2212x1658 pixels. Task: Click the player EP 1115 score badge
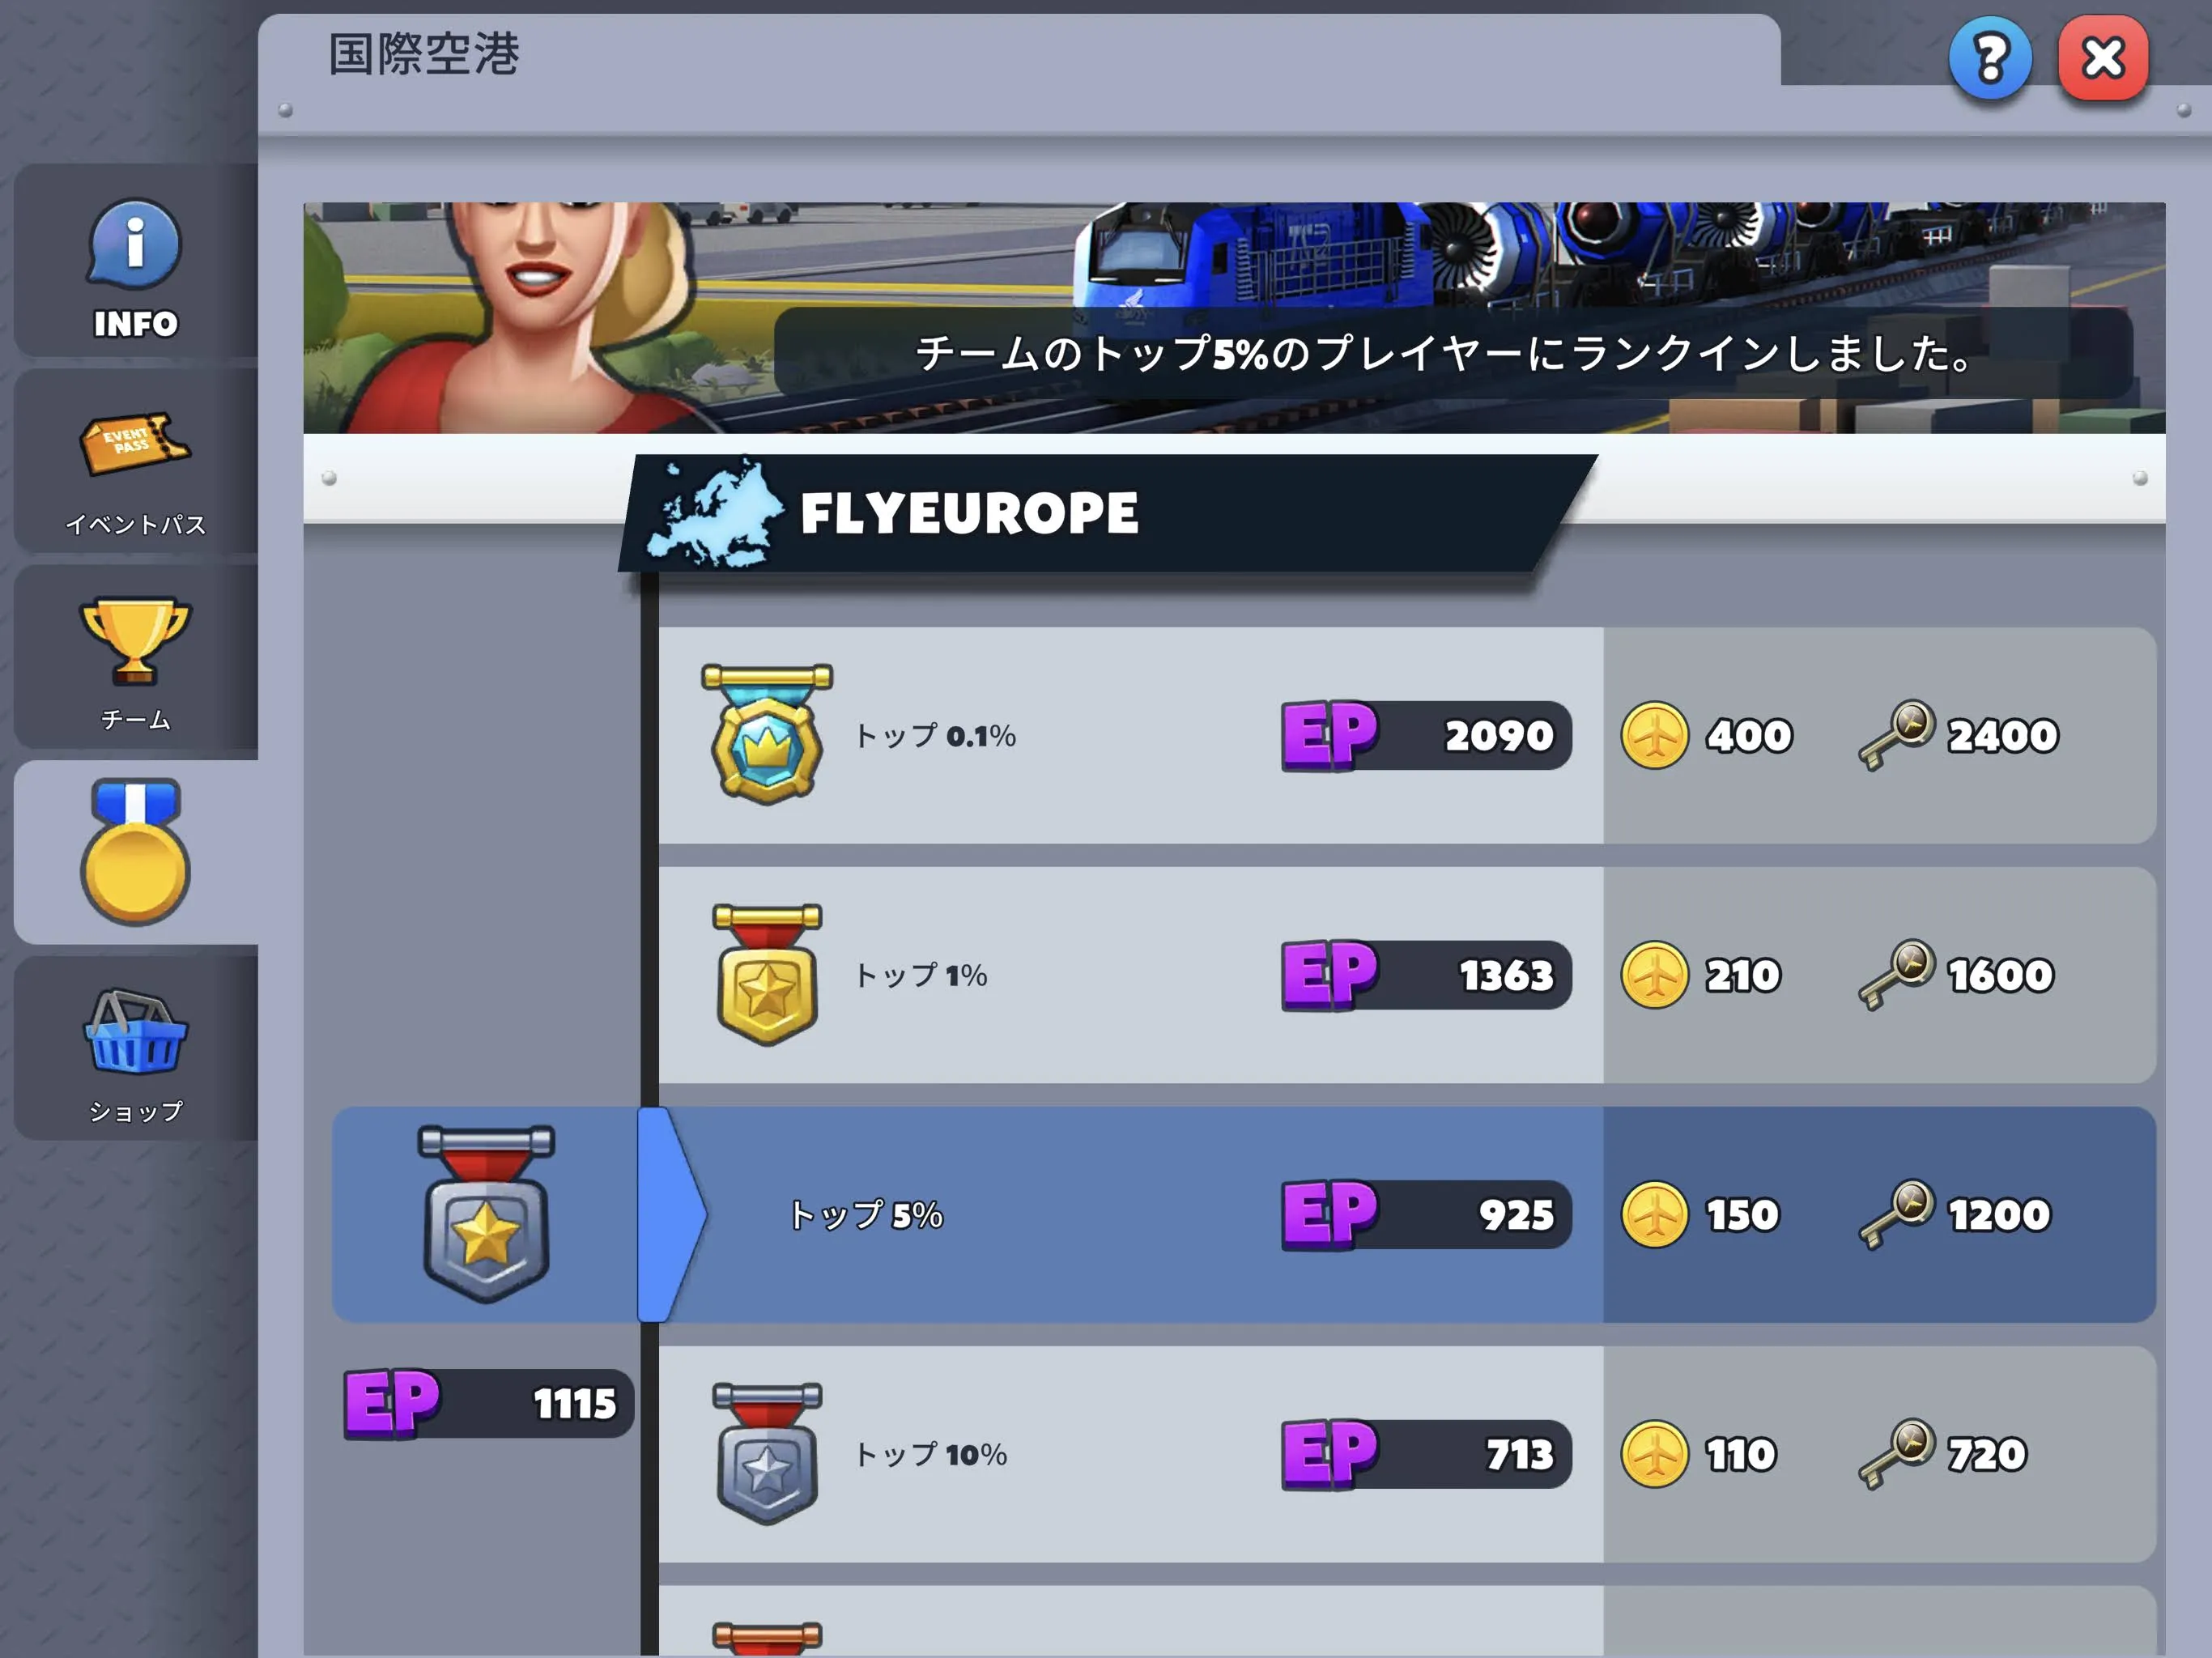point(488,1403)
